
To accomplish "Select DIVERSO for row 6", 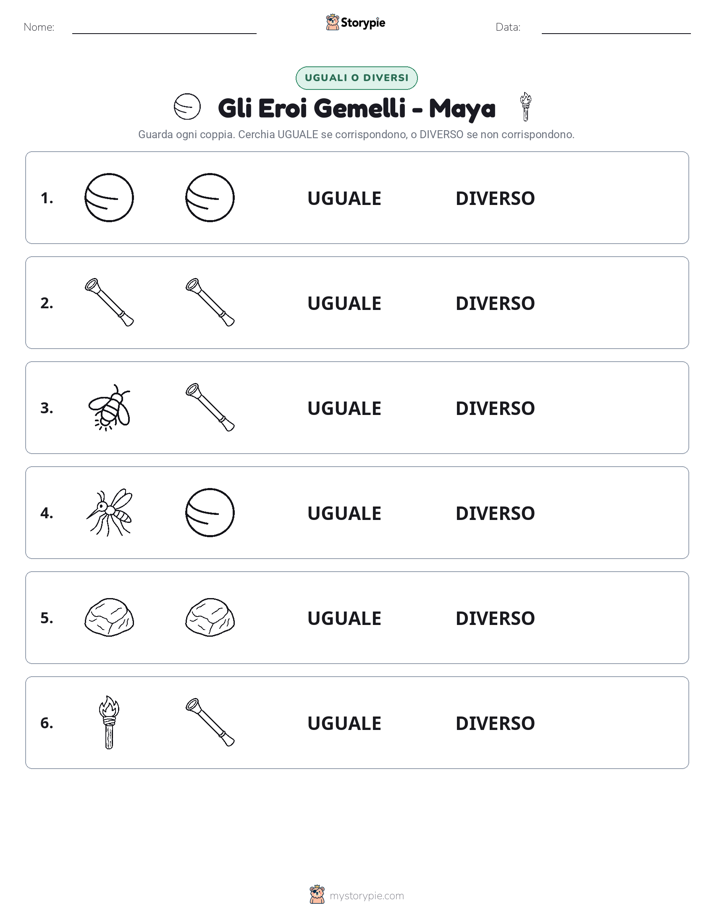I will [x=495, y=723].
